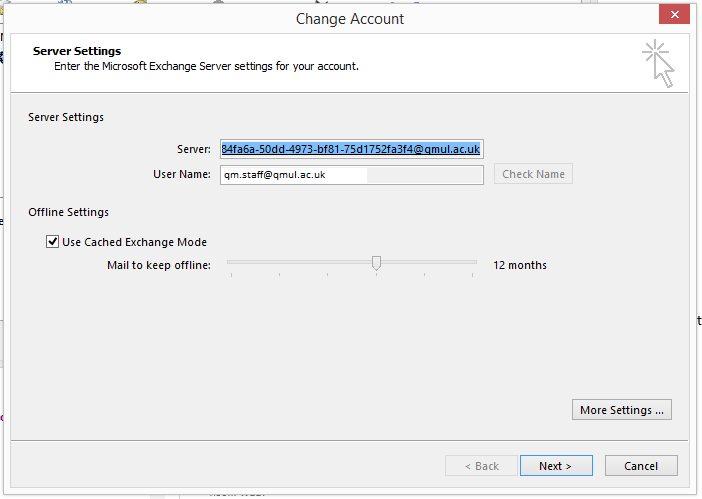702x499 pixels.
Task: Cancel the account change
Action: 640,466
